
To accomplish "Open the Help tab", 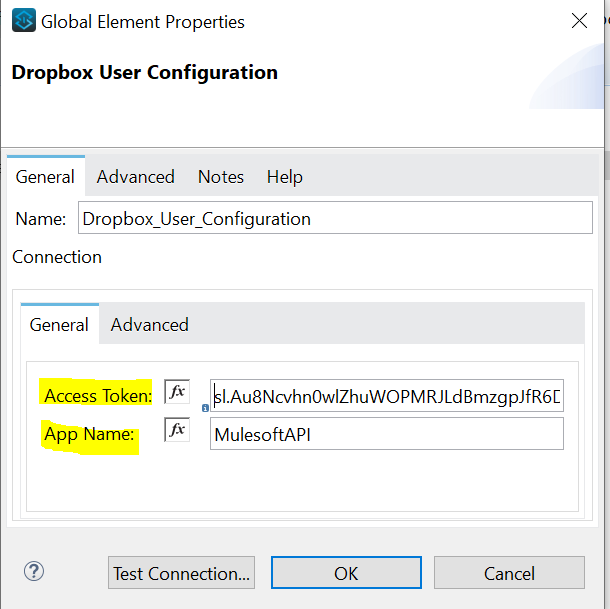I will coord(284,177).
